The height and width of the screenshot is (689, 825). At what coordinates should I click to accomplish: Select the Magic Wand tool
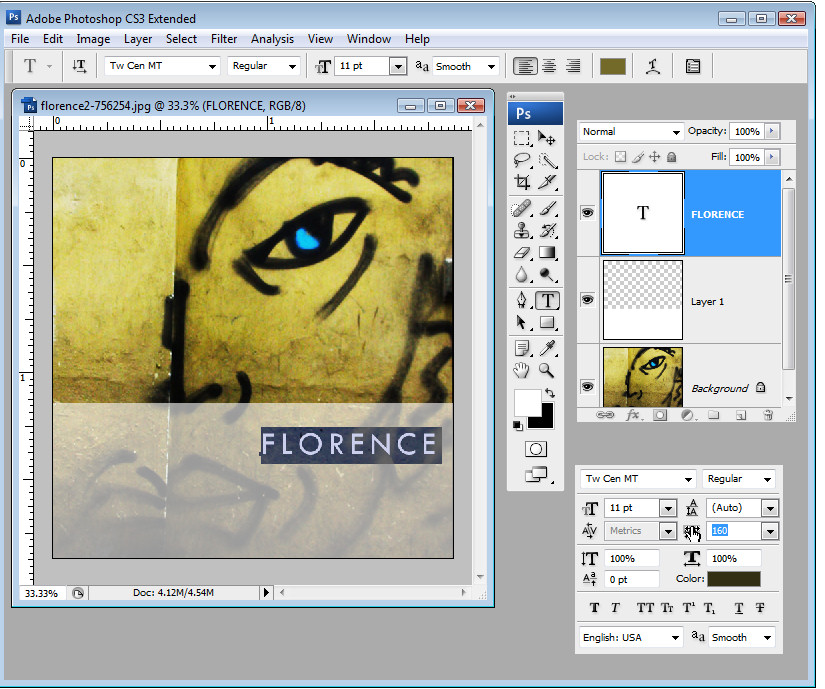click(x=547, y=159)
